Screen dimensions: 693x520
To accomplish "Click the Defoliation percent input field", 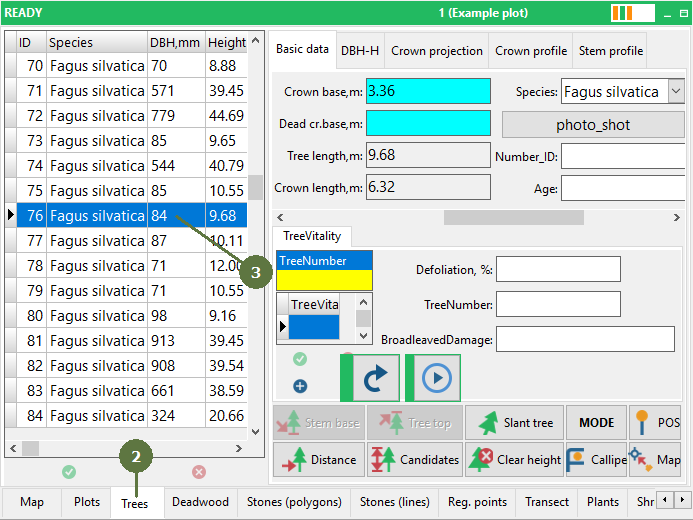I will [x=558, y=269].
